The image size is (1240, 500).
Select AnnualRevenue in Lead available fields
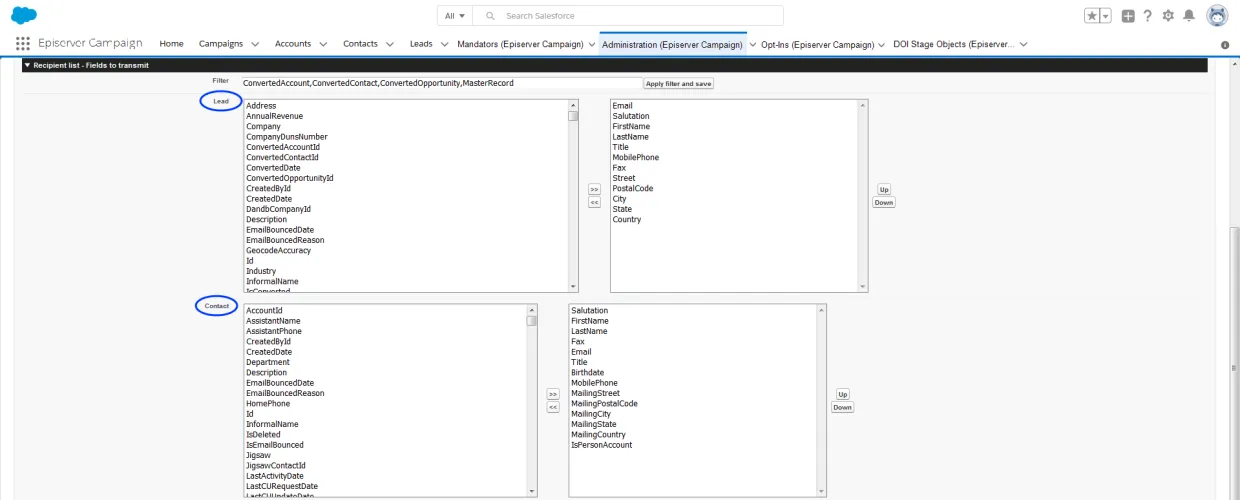coord(274,116)
